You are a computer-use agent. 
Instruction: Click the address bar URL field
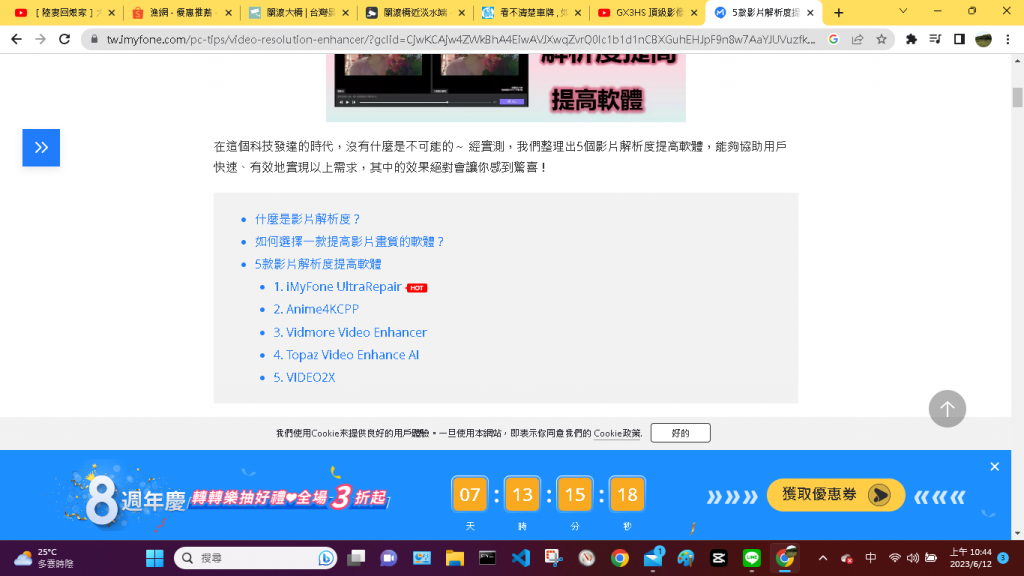coord(460,39)
